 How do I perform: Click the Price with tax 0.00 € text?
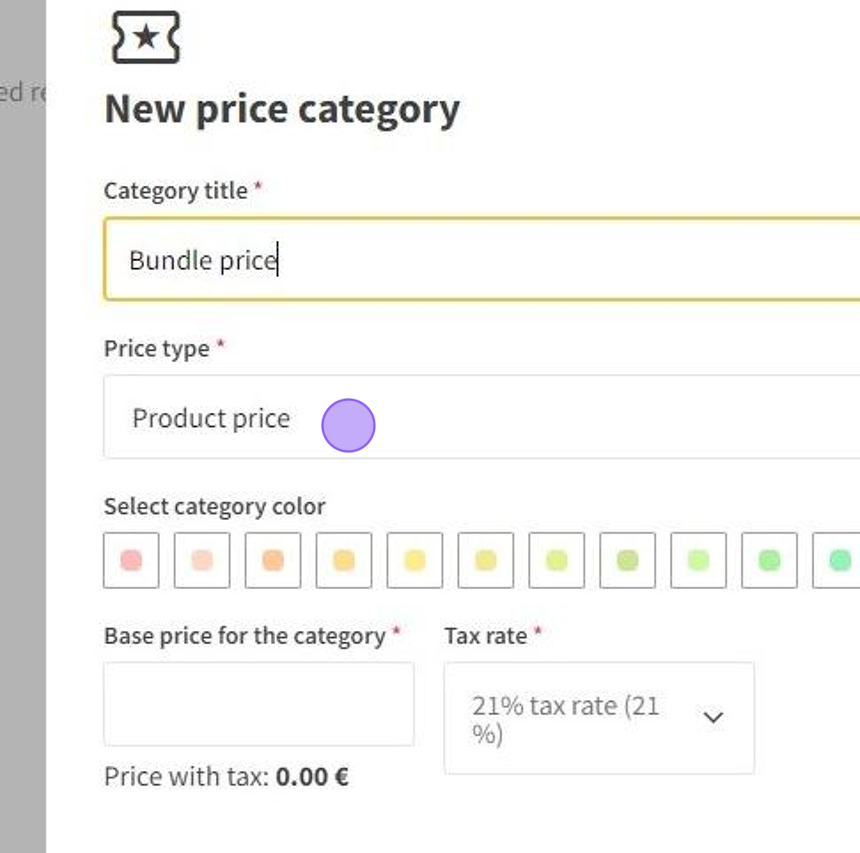pos(226,777)
